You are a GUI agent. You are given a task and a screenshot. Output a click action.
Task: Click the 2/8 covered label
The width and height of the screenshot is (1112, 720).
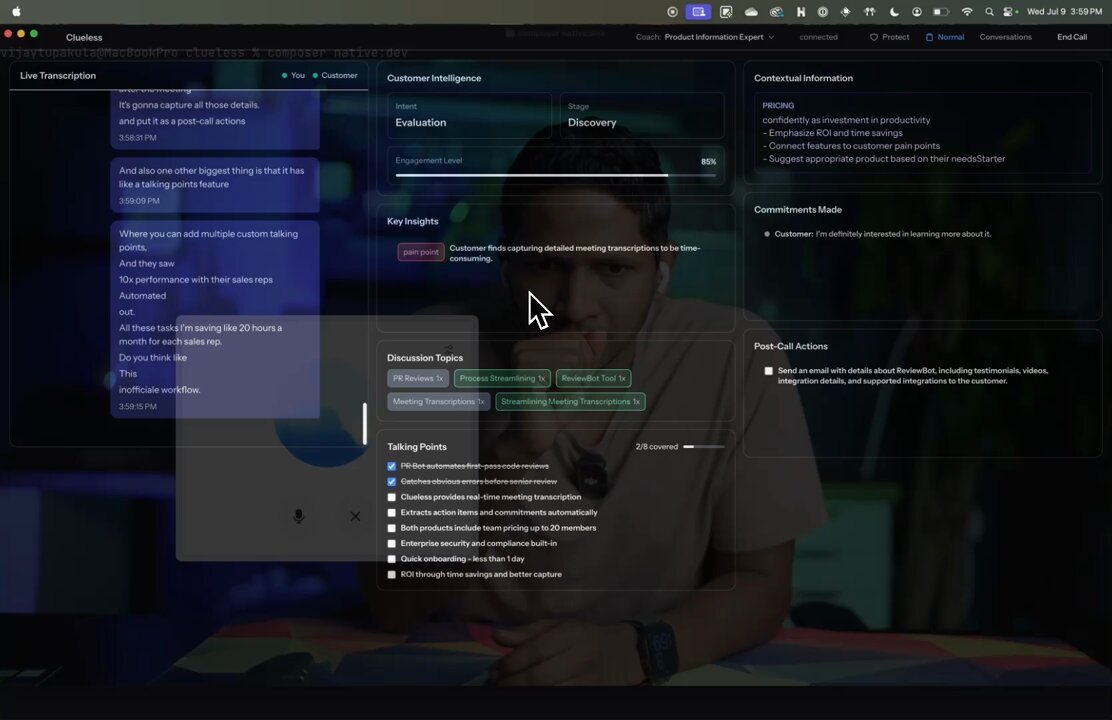click(x=656, y=447)
